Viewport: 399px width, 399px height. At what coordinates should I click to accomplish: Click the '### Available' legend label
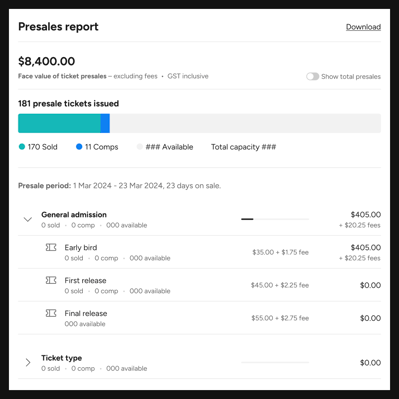click(169, 147)
